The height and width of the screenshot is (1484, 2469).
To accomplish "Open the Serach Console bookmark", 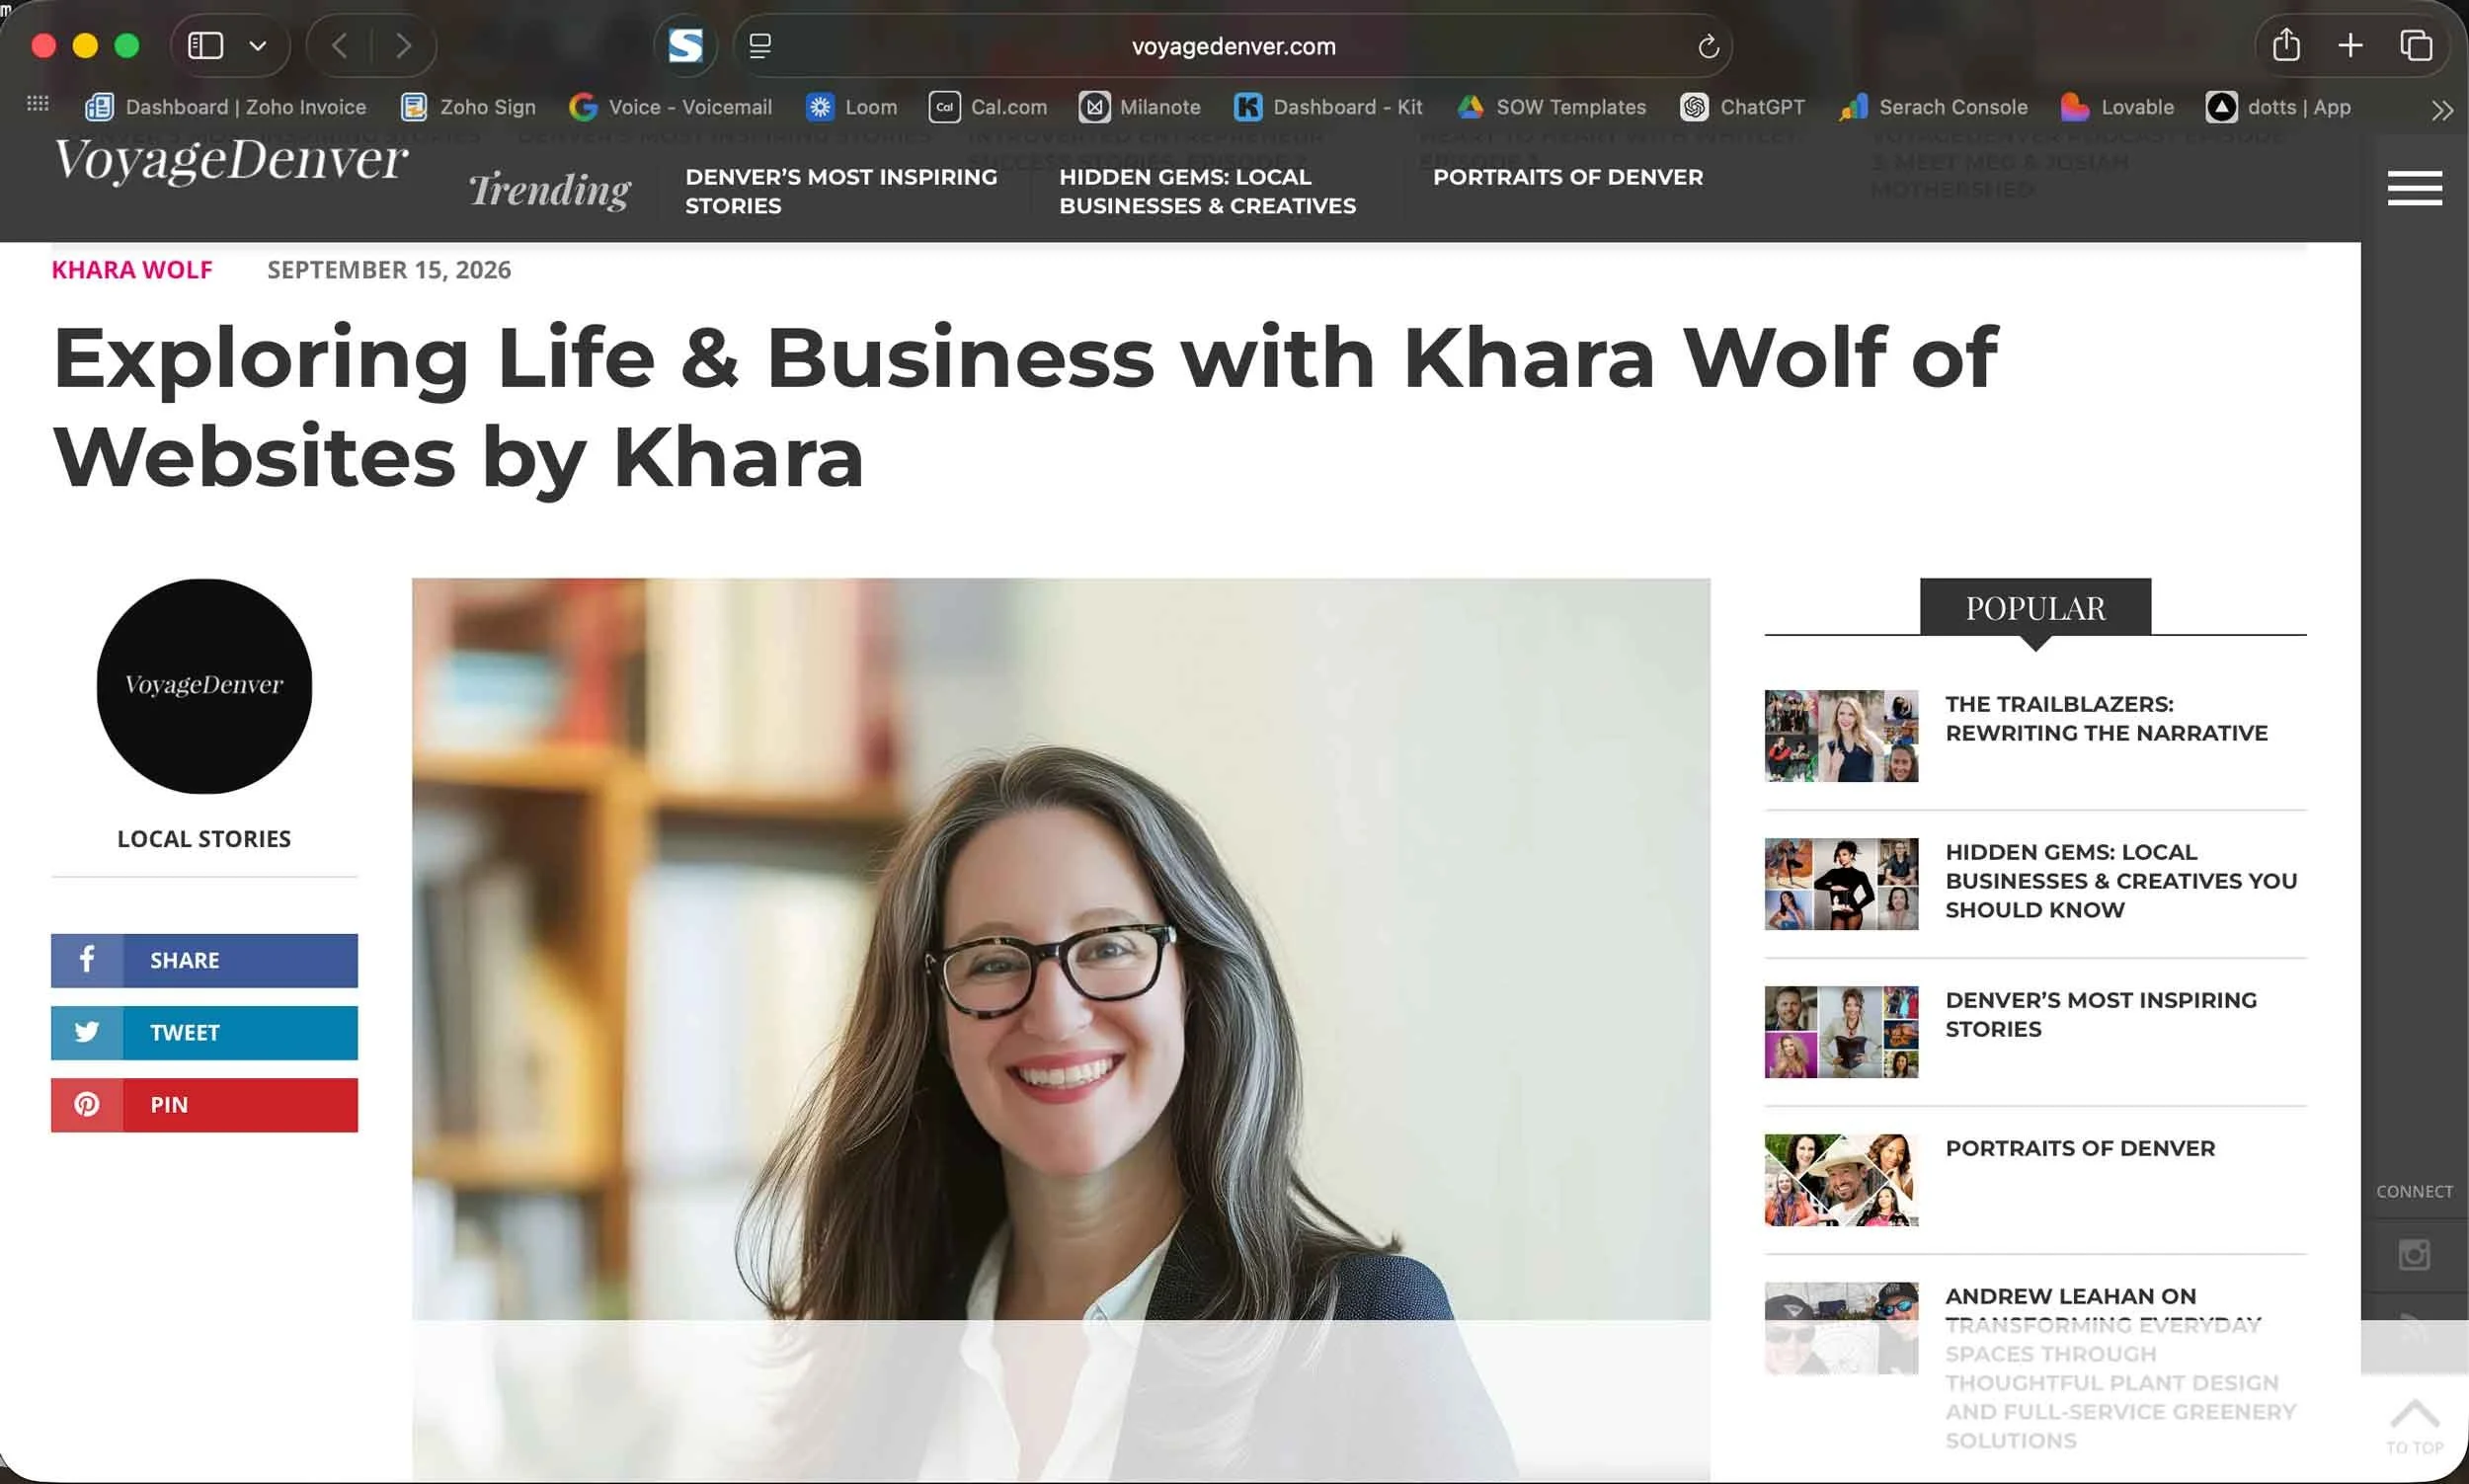I will [1933, 107].
